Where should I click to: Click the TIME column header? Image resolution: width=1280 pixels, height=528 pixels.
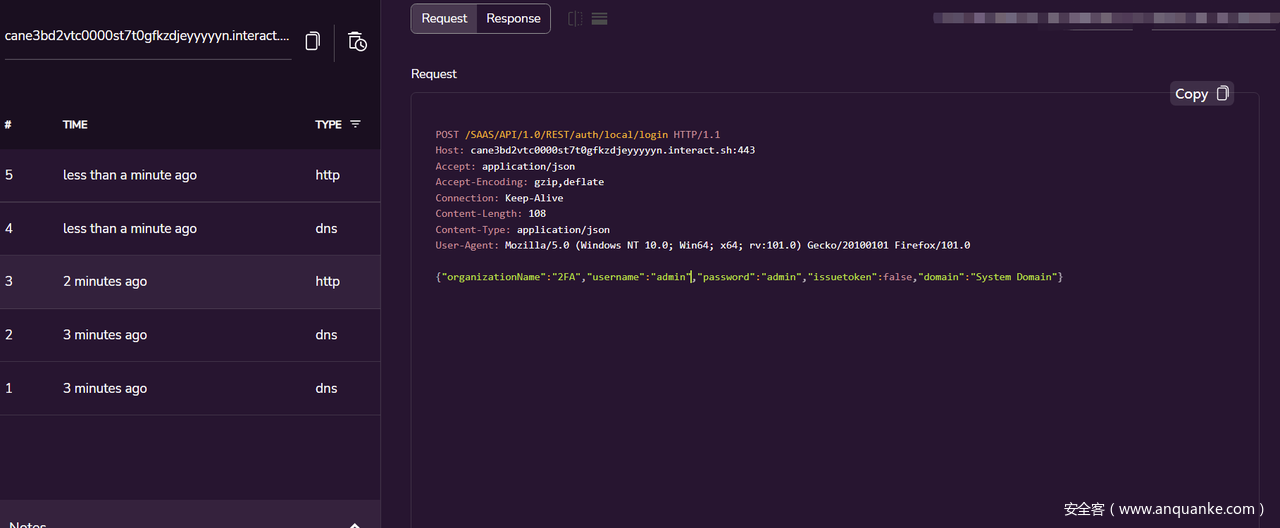pos(75,125)
